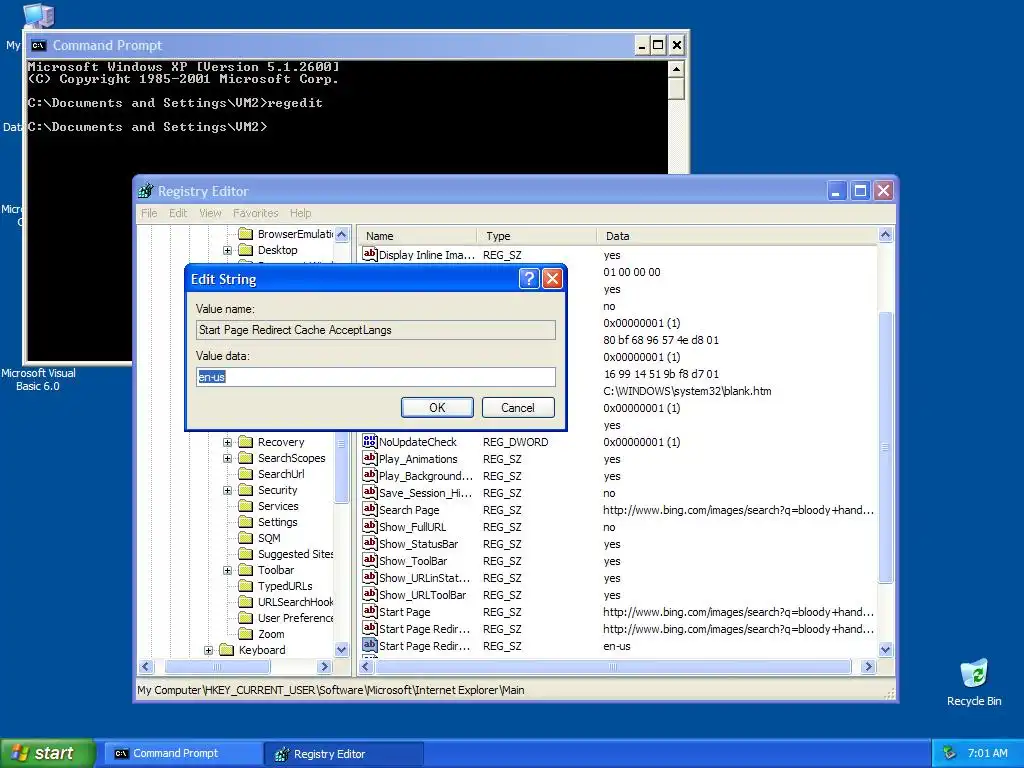Screen dimensions: 1024x768
Task: Expand the Keyboard registry key
Action: pyautogui.click(x=208, y=650)
